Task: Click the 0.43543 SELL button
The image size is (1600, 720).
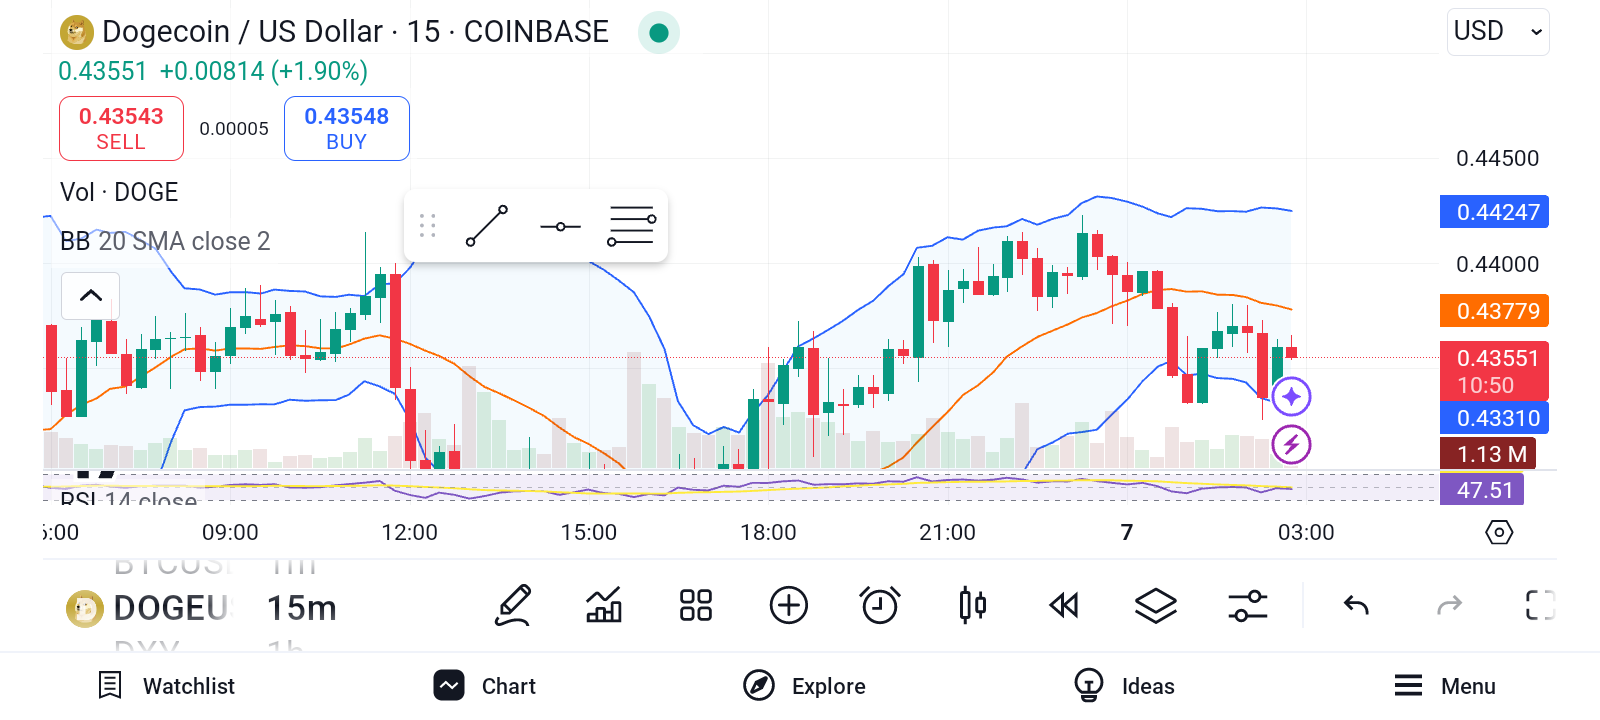Action: (x=121, y=128)
